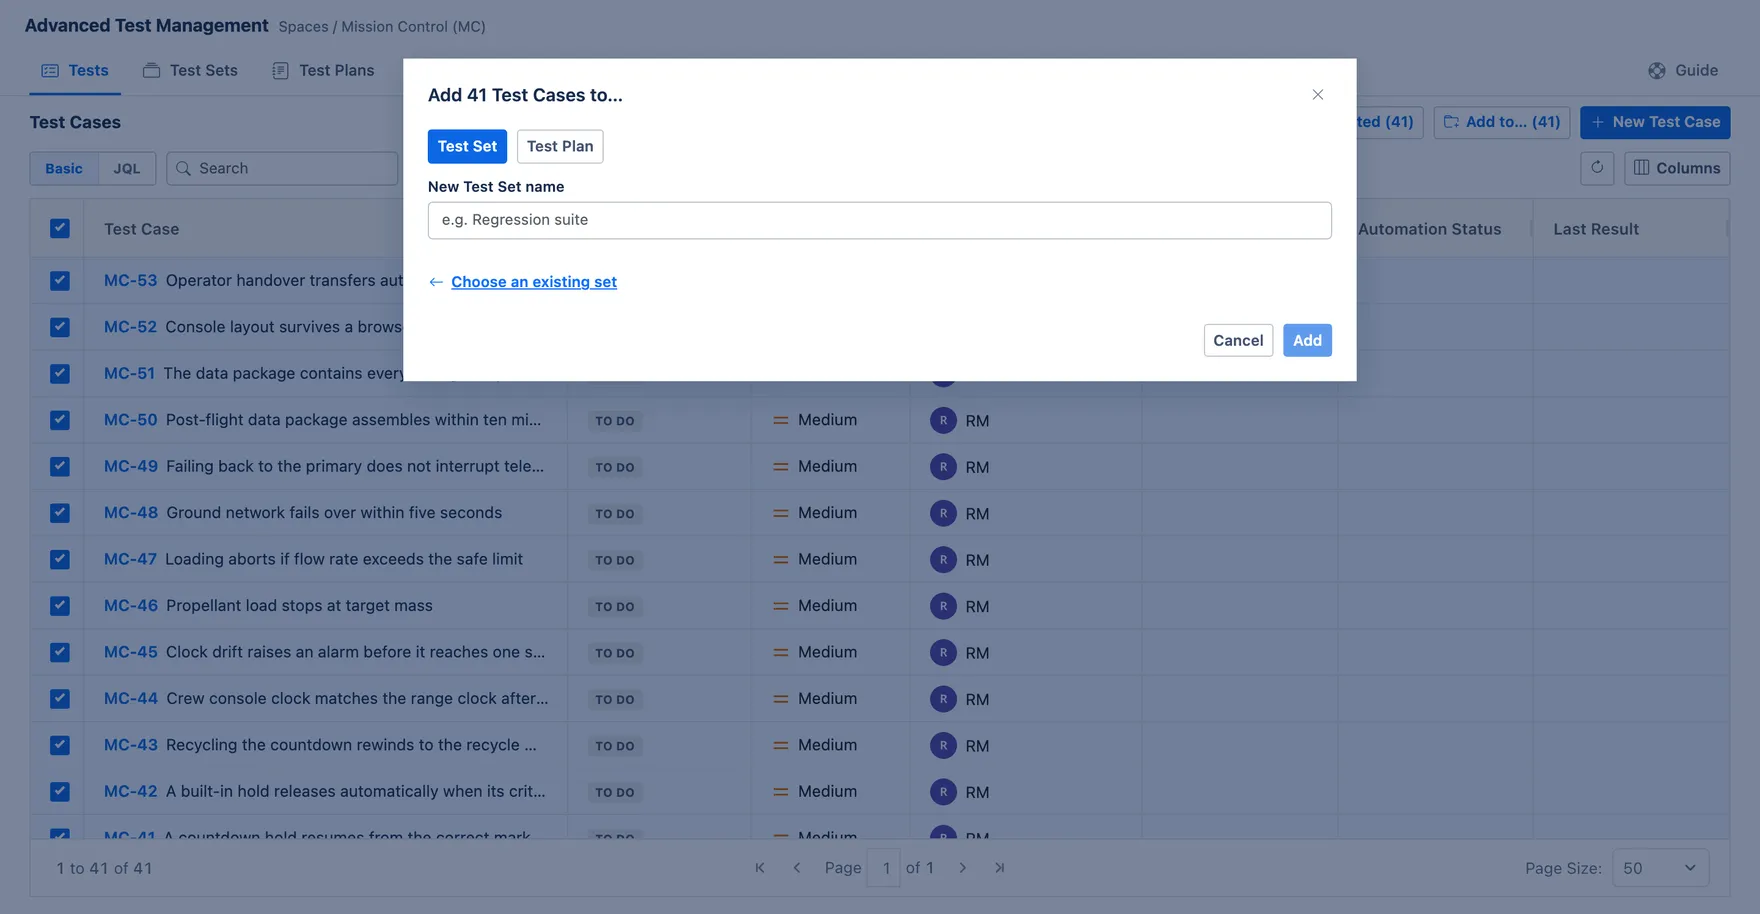Viewport: 1760px width, 914px height.
Task: Open the Guide help icon
Action: 1657,70
